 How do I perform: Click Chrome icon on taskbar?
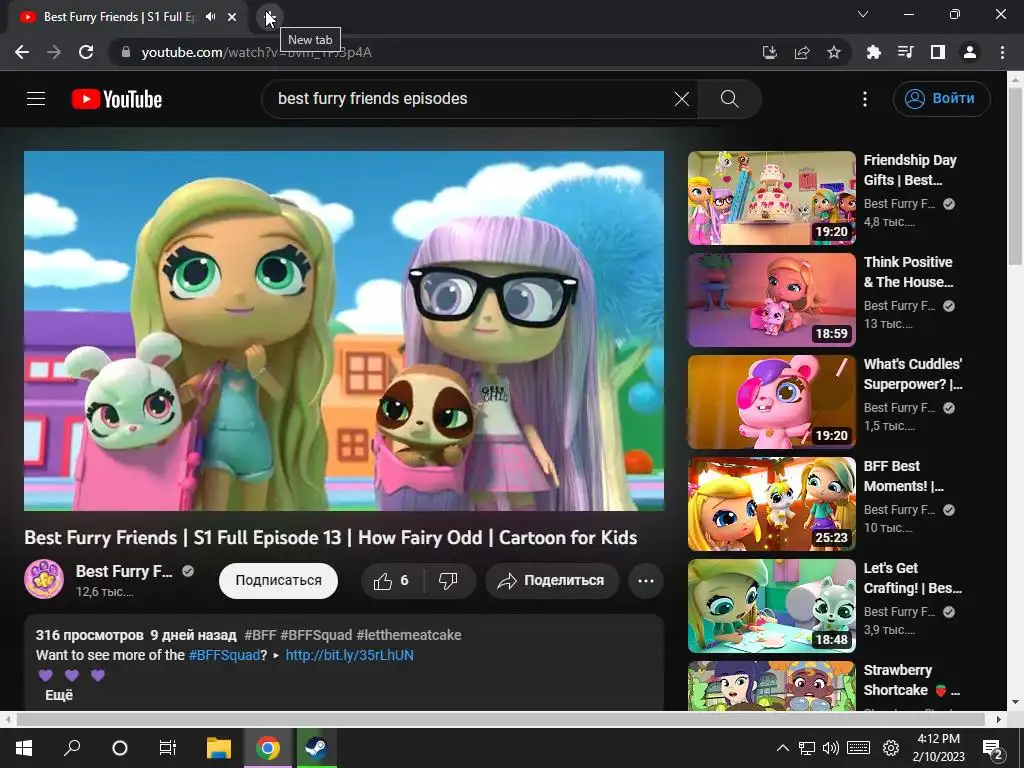[x=268, y=748]
